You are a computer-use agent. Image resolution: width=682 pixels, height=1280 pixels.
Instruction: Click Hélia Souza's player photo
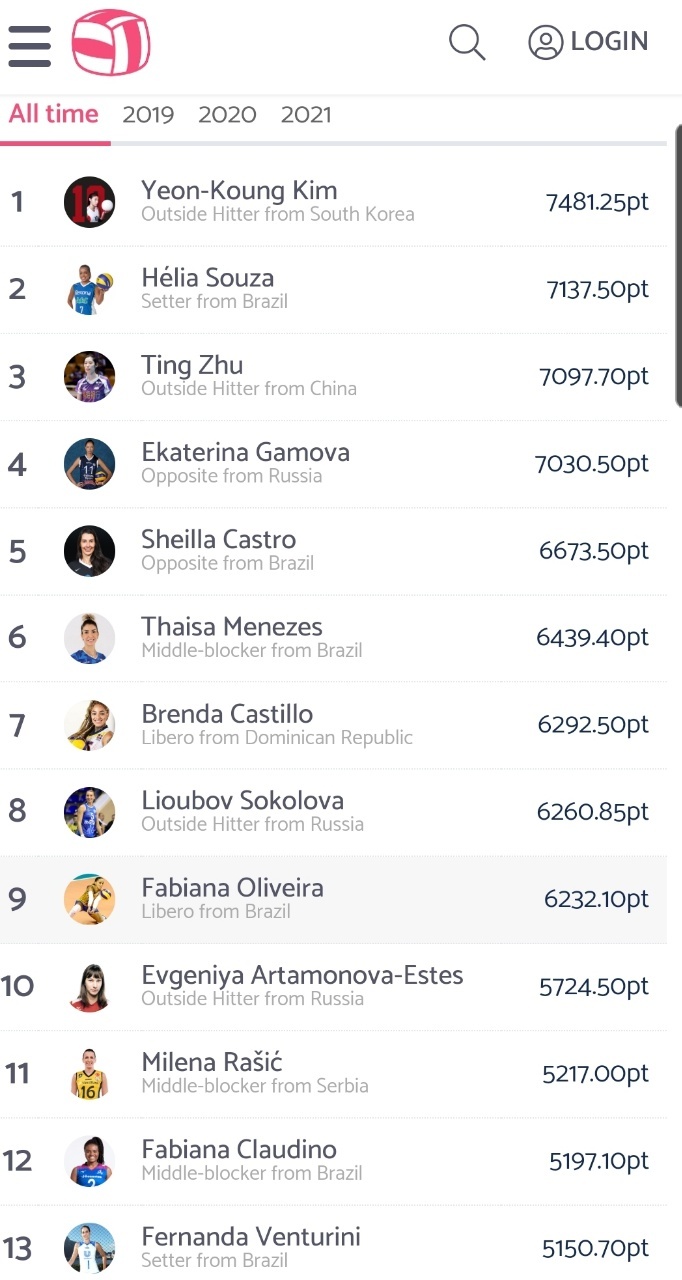[89, 289]
